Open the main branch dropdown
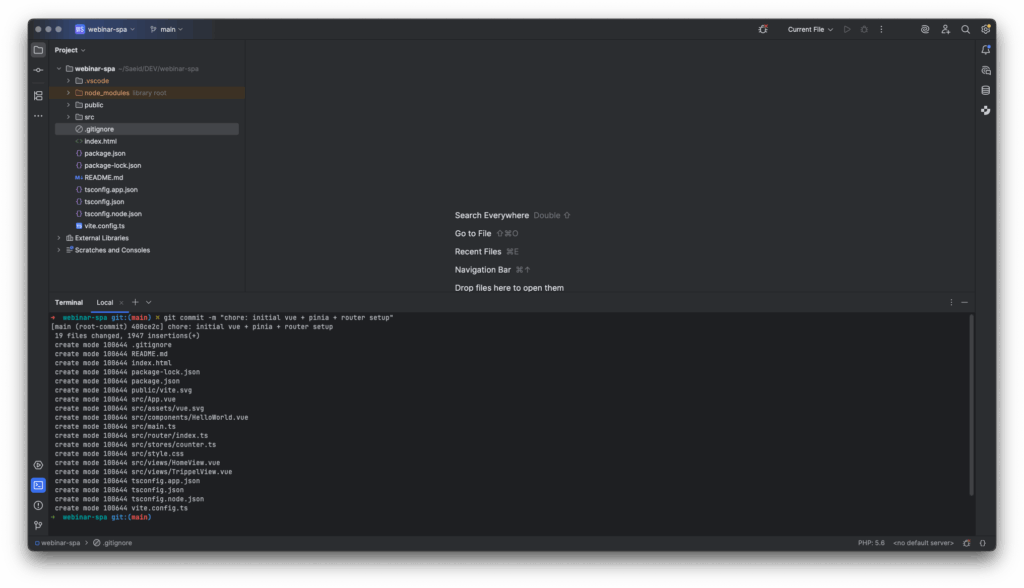This screenshot has width=1024, height=588. tap(166, 30)
